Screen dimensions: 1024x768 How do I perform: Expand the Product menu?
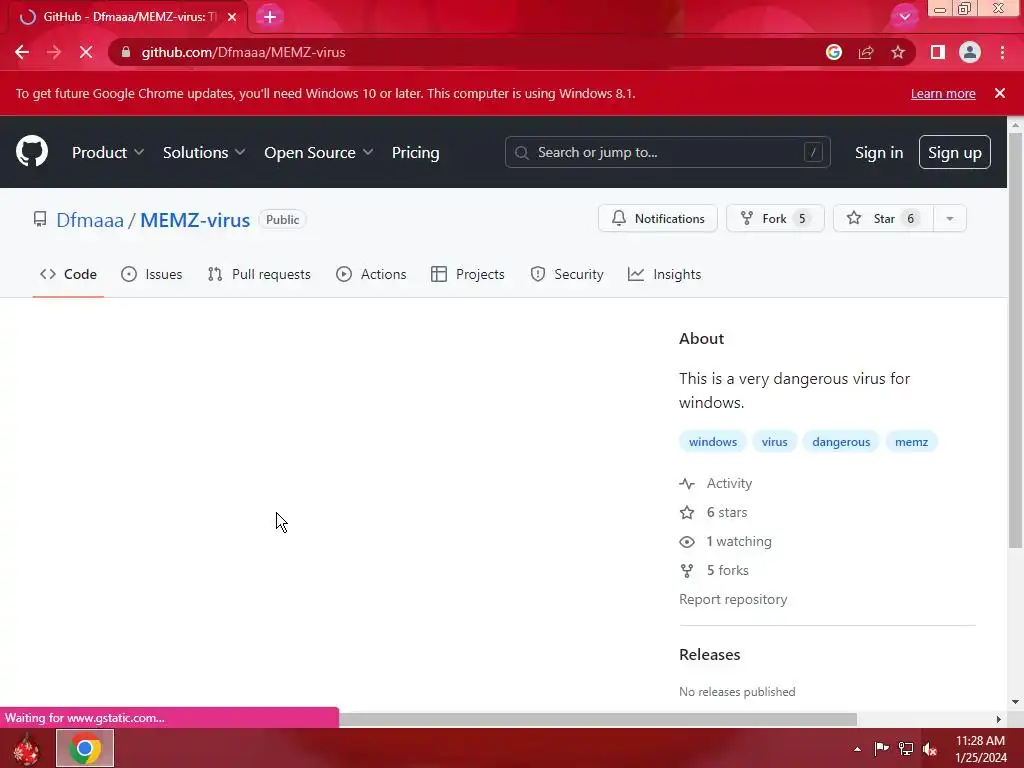pyautogui.click(x=108, y=152)
